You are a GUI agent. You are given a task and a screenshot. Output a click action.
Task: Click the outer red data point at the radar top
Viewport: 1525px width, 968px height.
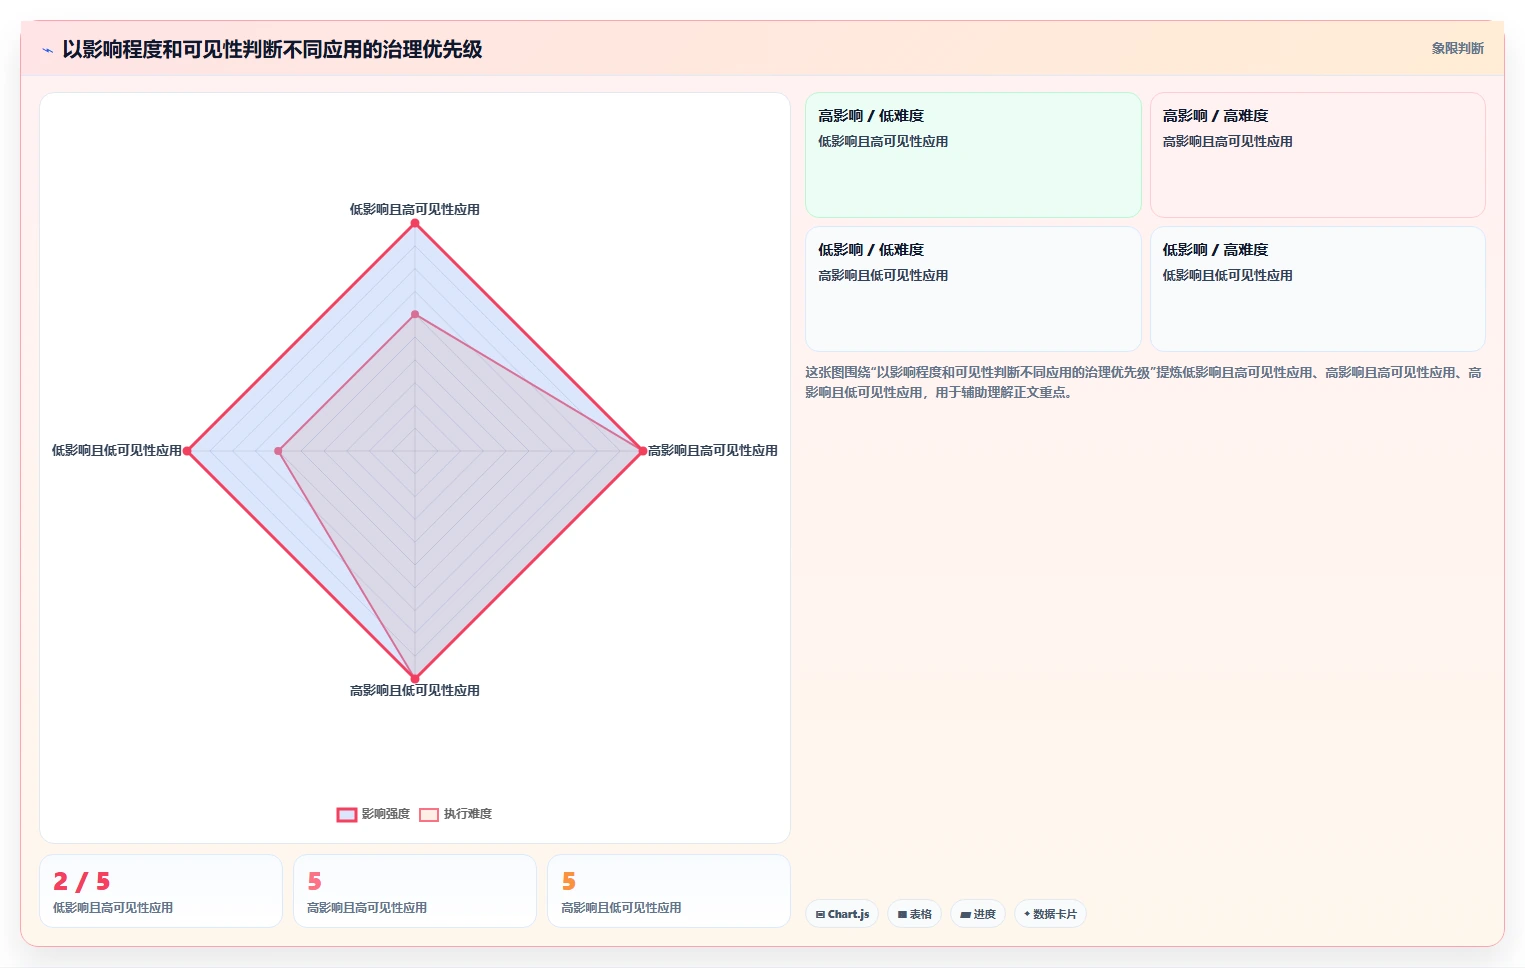[x=415, y=223]
